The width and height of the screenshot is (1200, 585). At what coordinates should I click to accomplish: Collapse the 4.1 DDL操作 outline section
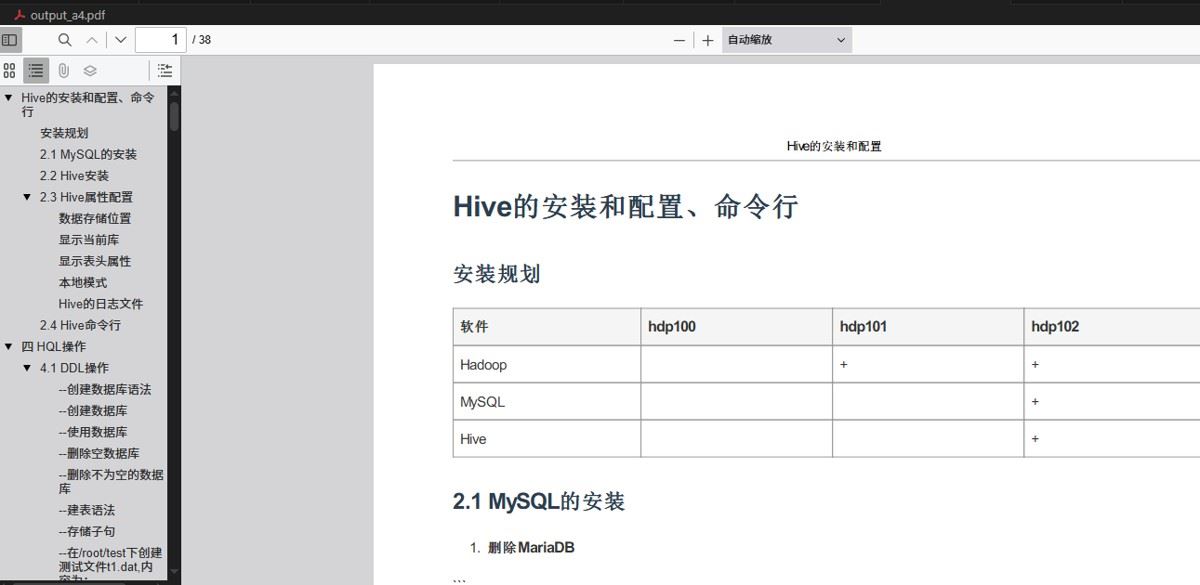(27, 367)
